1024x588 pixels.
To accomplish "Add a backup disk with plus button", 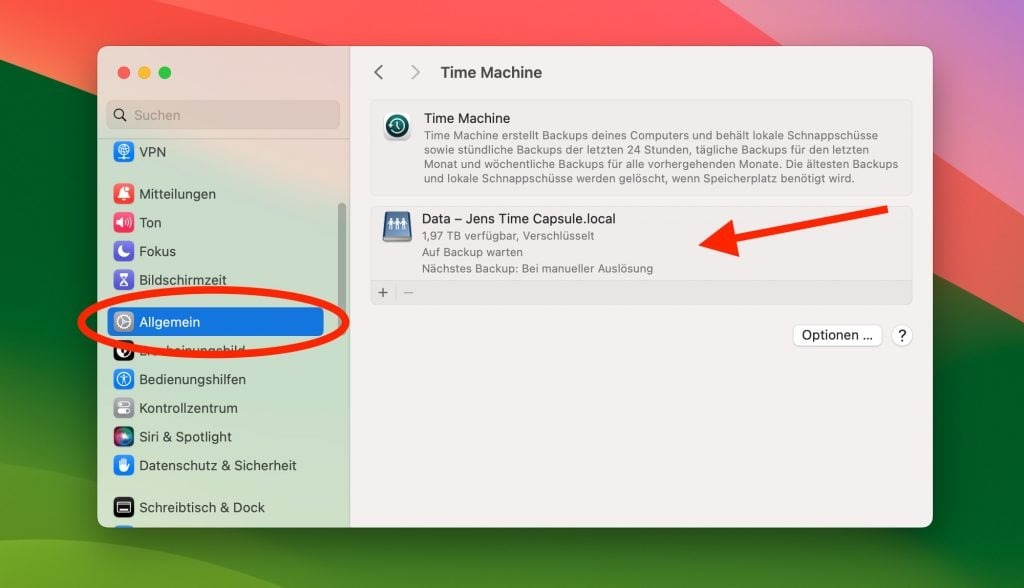I will pos(383,293).
